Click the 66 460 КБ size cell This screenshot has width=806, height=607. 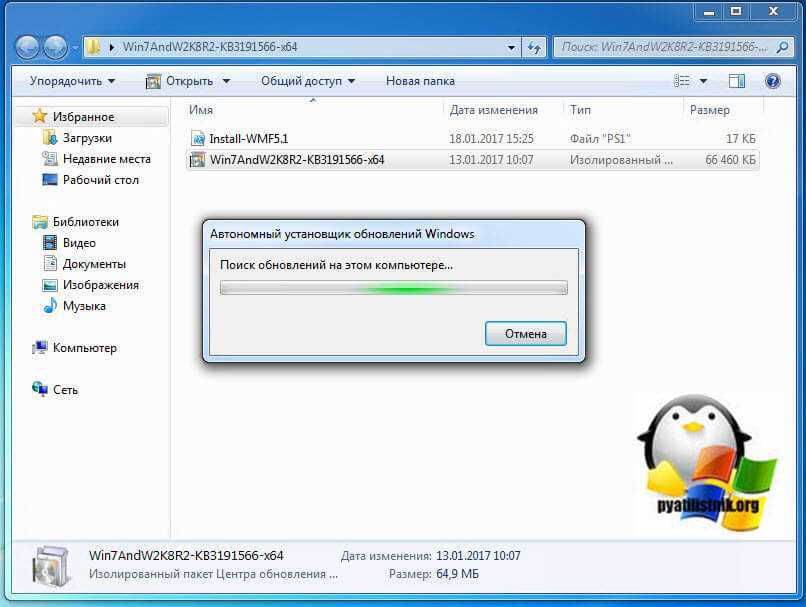click(730, 160)
